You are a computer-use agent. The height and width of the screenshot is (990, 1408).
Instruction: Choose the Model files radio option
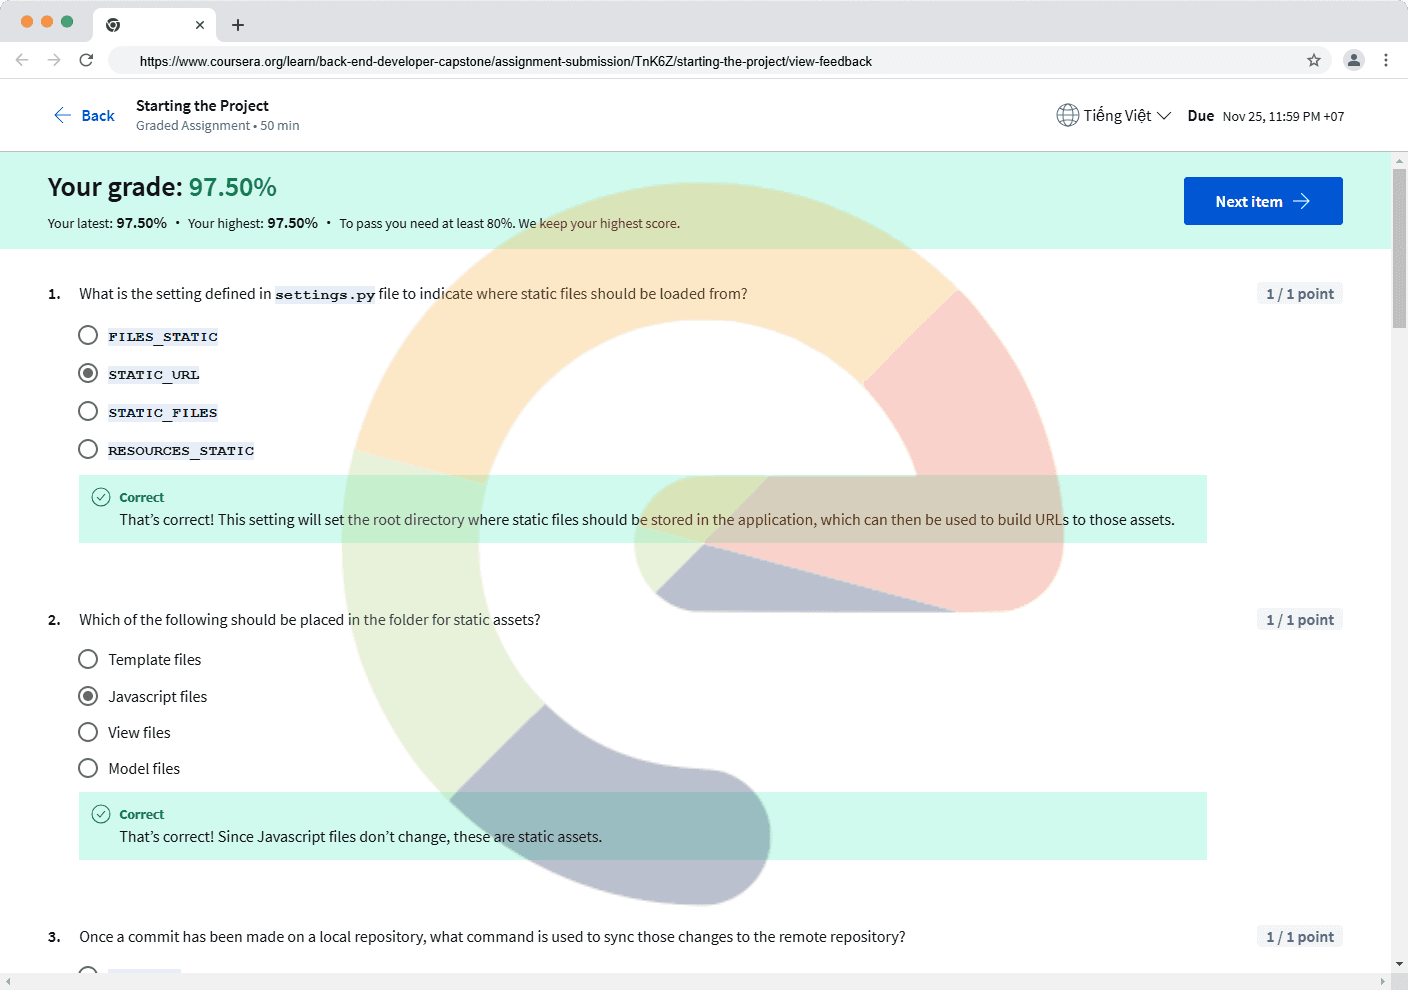pos(88,768)
